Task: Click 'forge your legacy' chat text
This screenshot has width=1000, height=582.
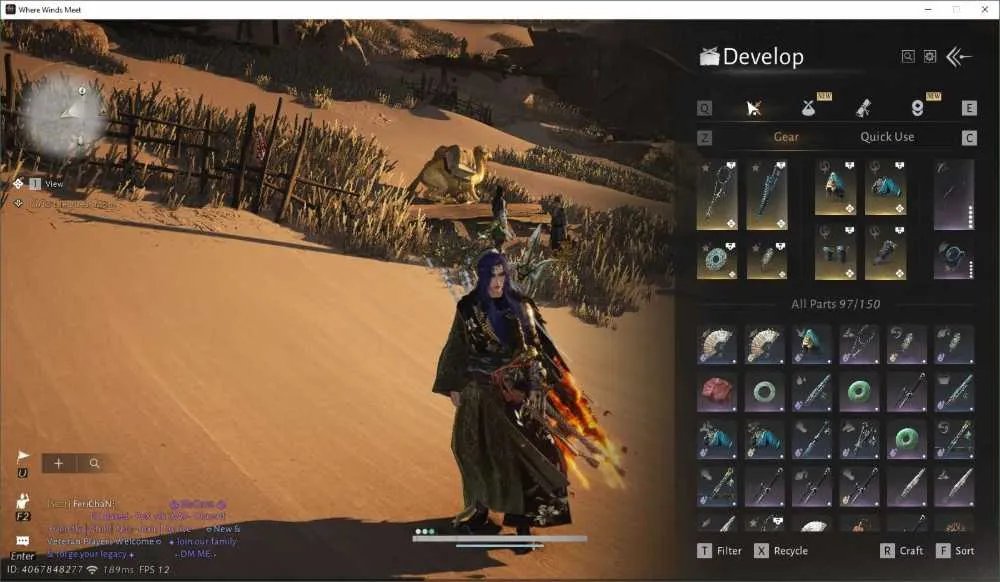Action: point(90,554)
